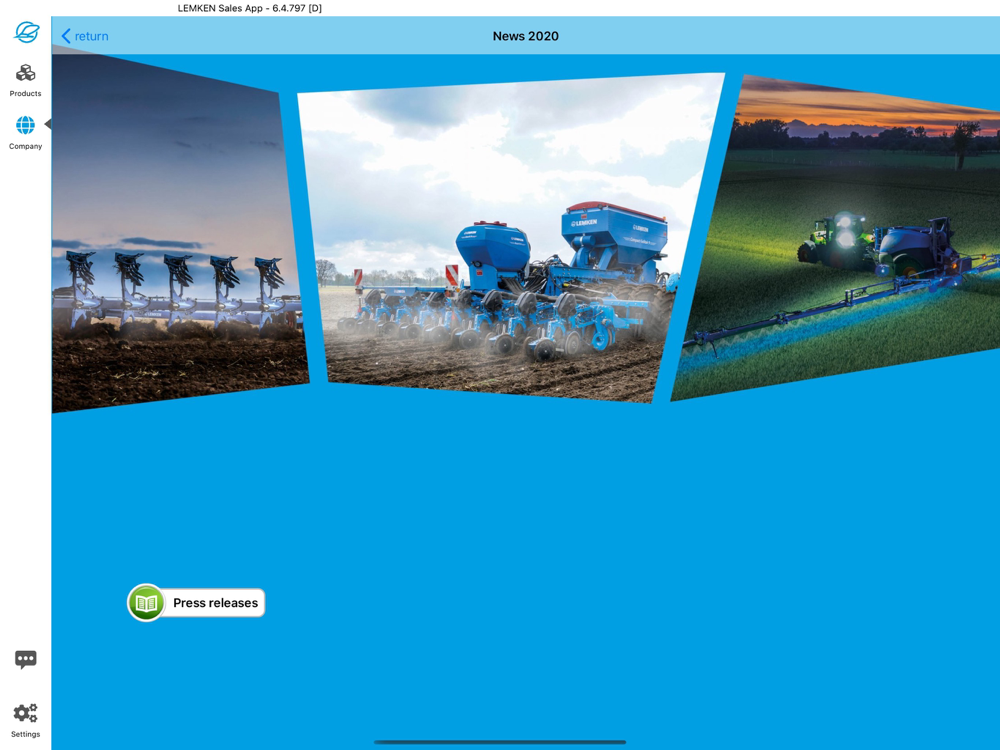Open the Company globe section

pos(26,133)
